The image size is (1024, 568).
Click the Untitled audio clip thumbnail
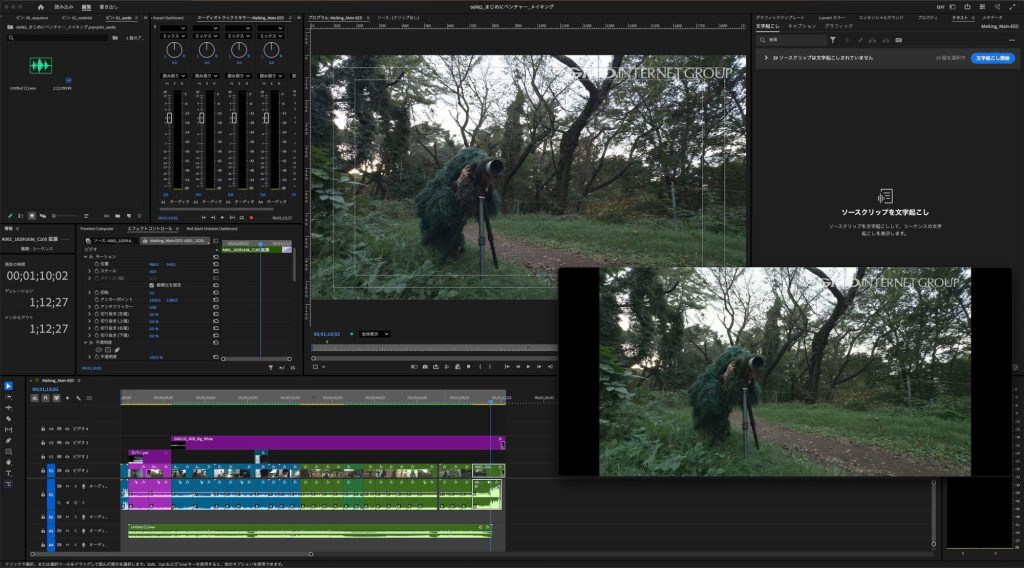(x=41, y=66)
